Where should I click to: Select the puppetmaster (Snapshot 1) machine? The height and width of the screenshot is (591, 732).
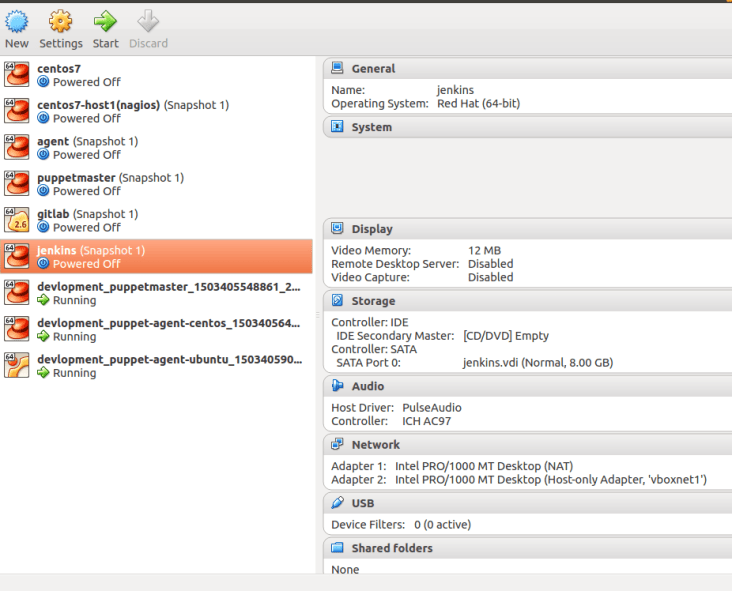tap(156, 183)
